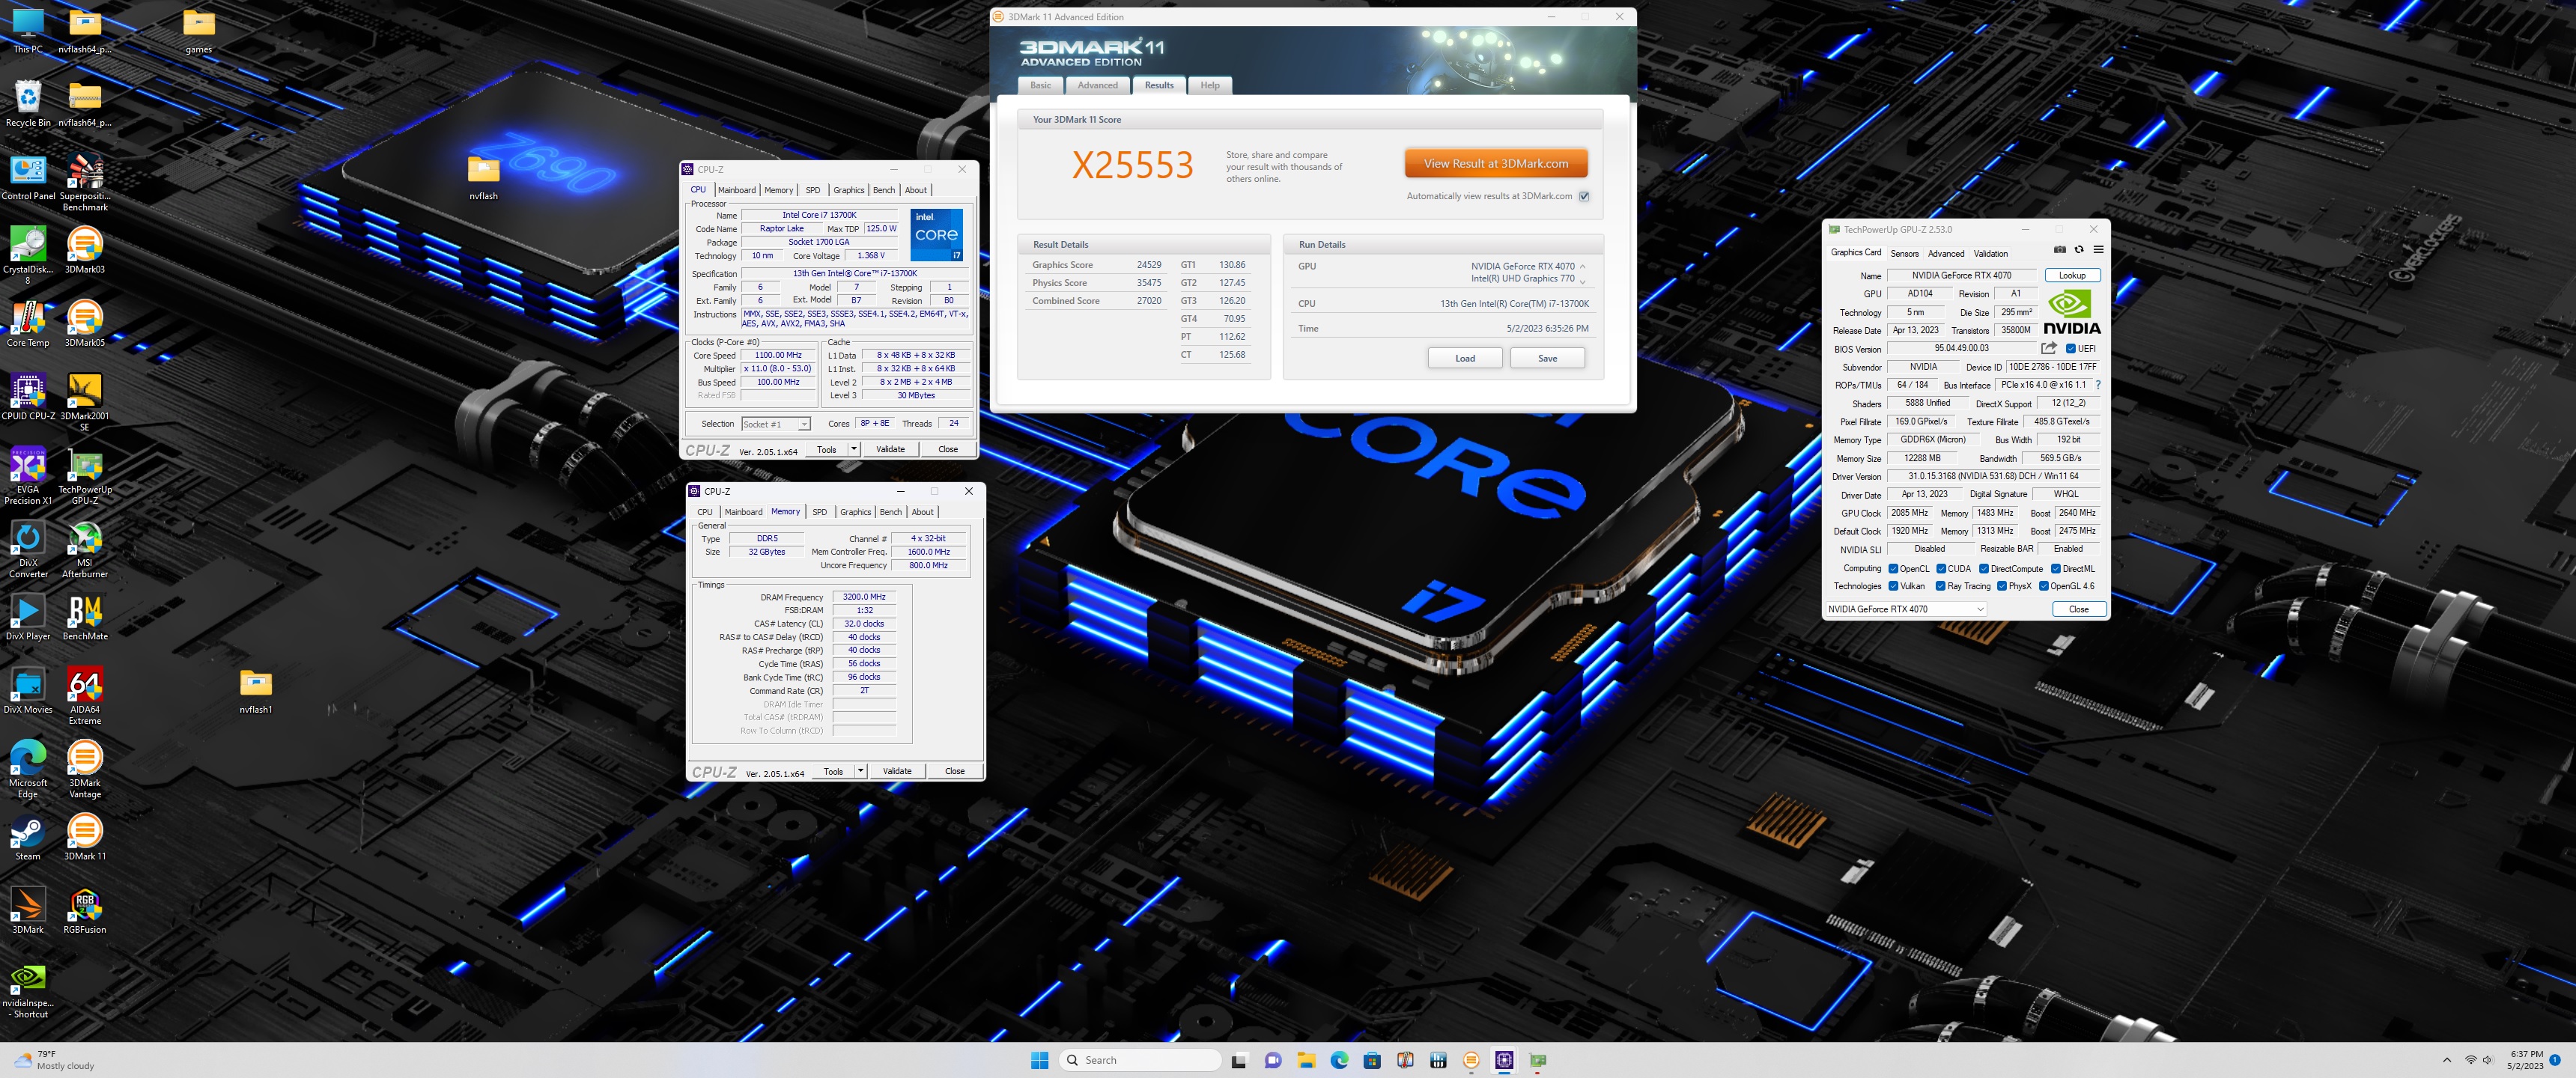
Task: Toggle the Ray Tracing checkbox in GPU-Z
Action: pyautogui.click(x=1941, y=587)
